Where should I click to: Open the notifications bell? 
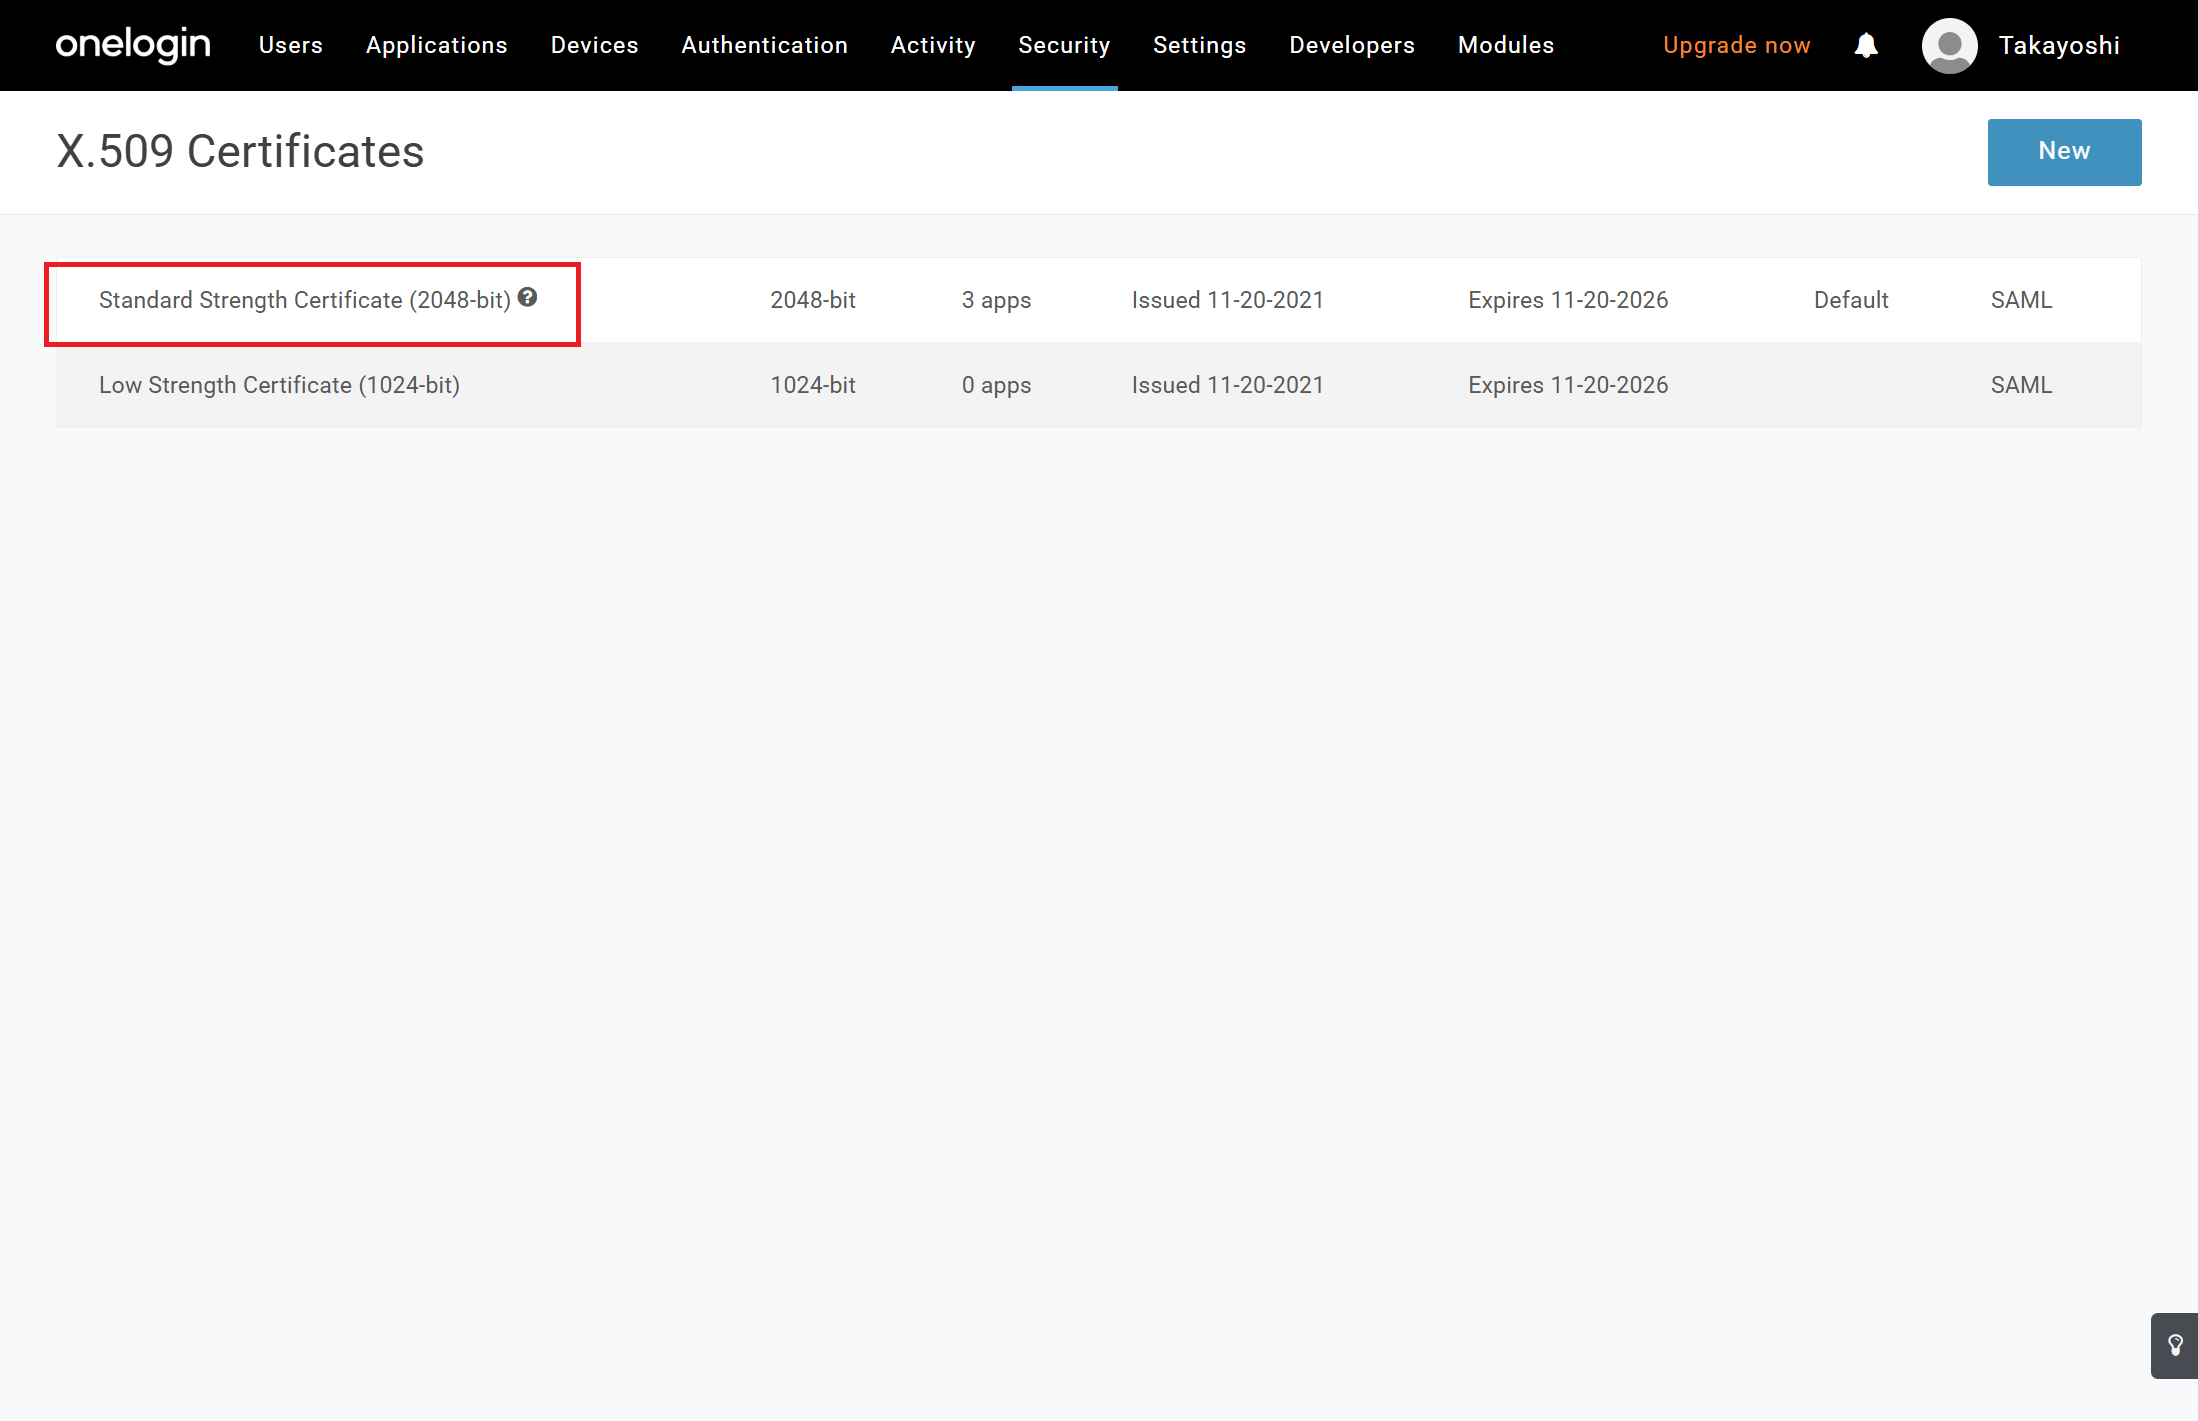coord(1865,45)
